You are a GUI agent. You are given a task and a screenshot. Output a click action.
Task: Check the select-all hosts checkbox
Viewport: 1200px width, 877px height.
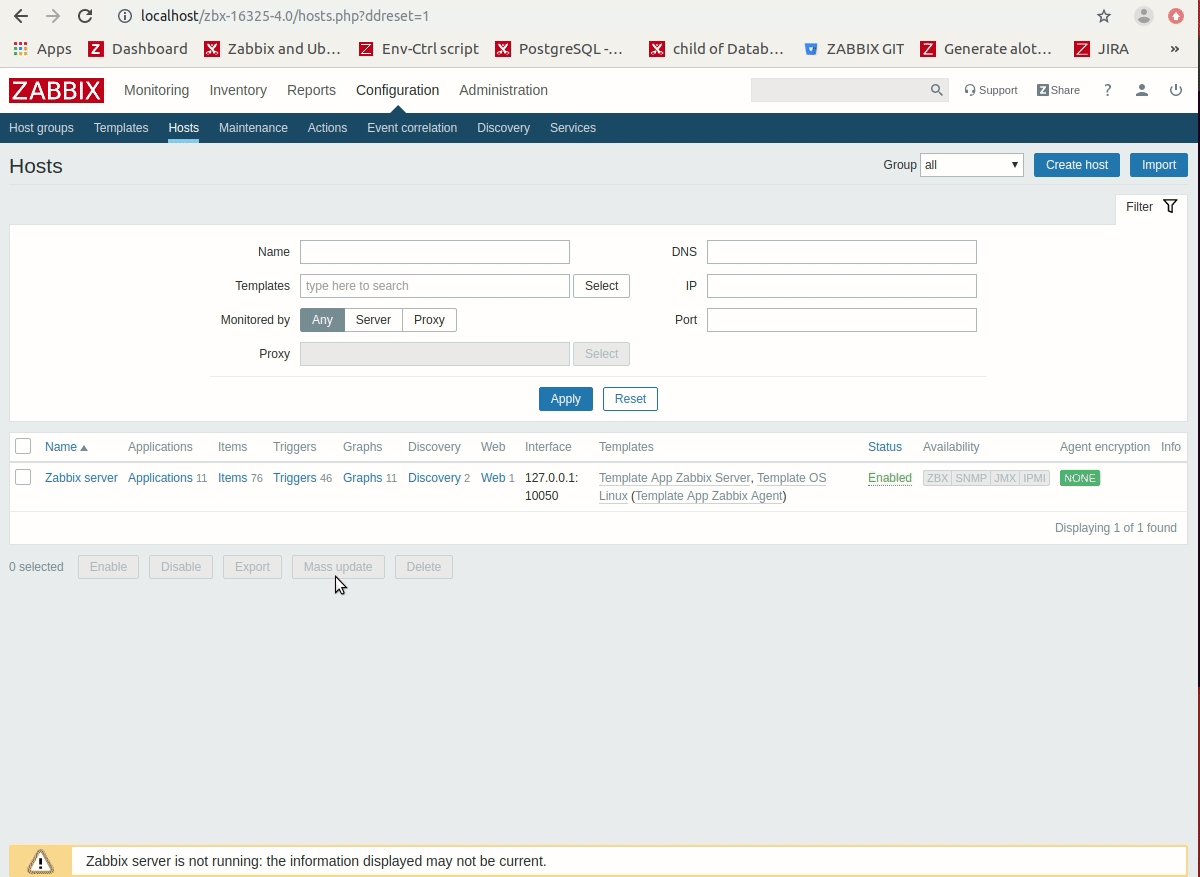point(23,447)
